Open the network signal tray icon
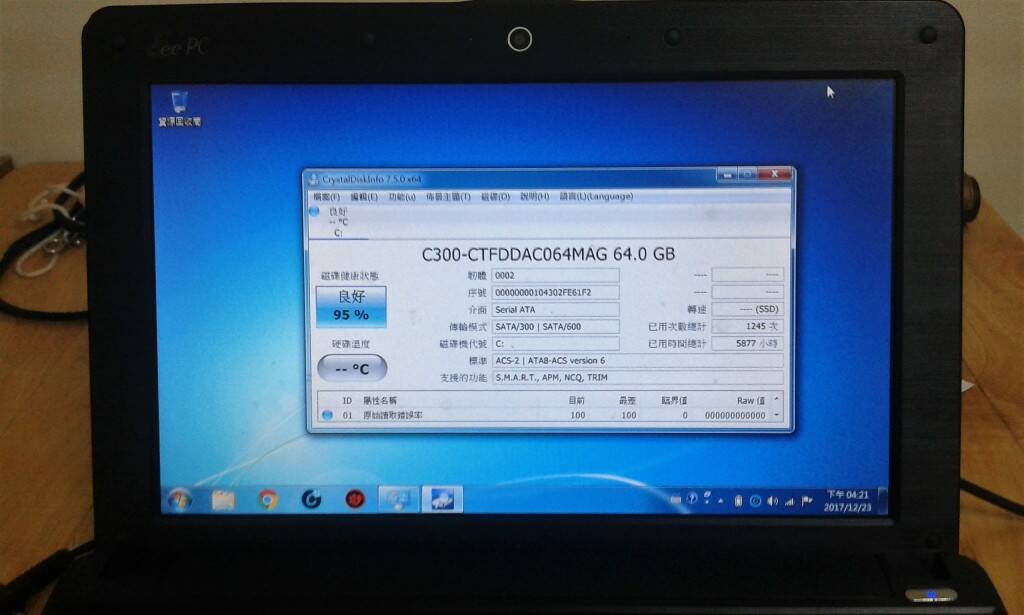 click(790, 501)
